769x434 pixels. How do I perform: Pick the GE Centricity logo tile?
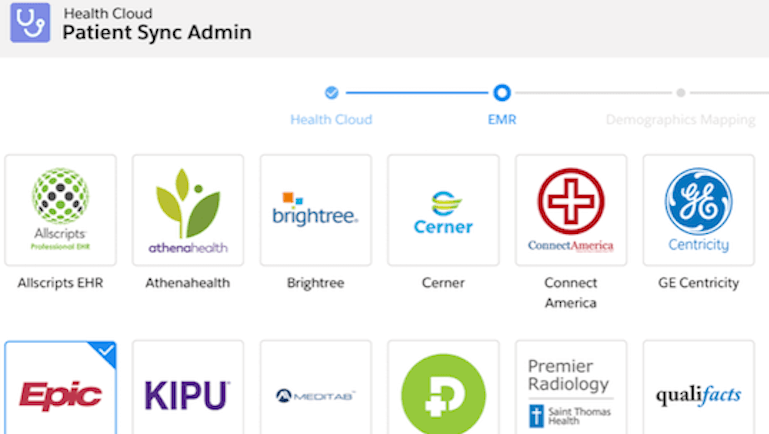click(699, 210)
